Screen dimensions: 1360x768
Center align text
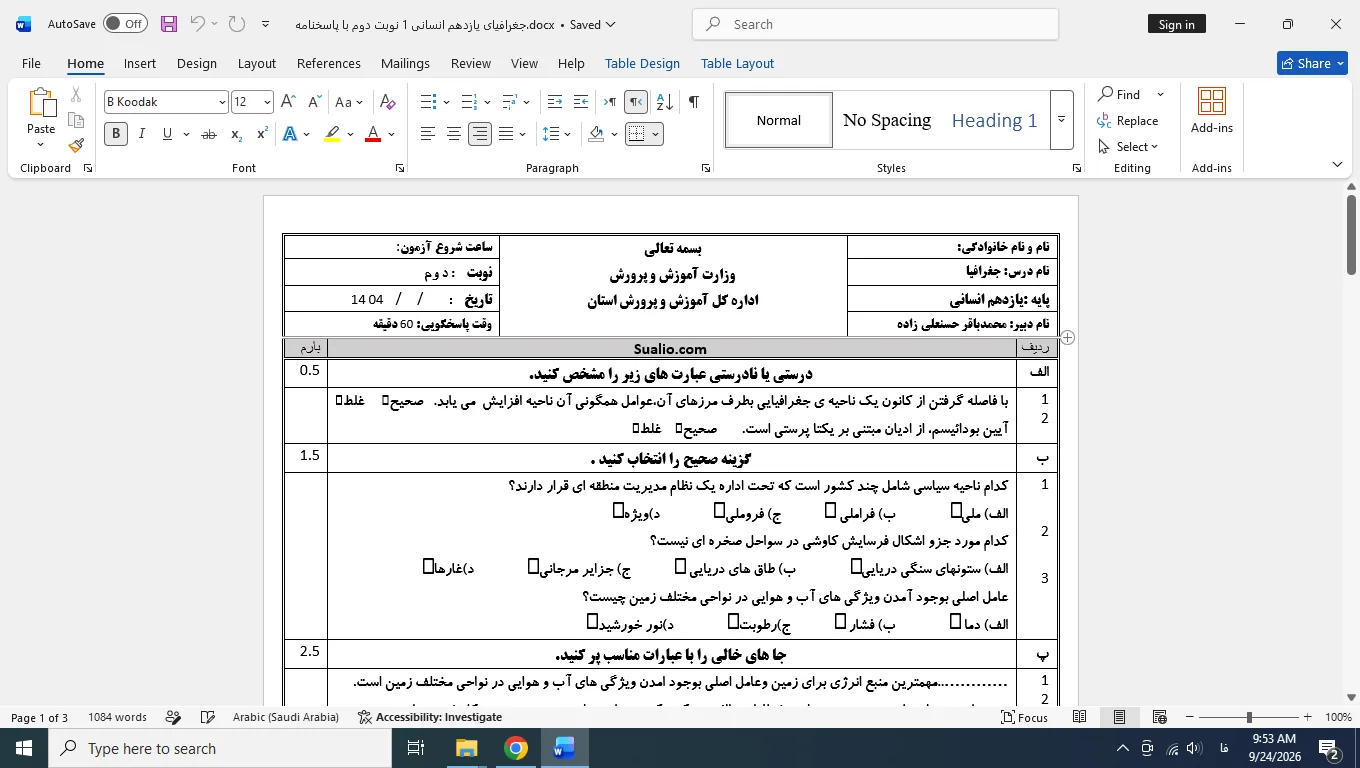click(454, 134)
